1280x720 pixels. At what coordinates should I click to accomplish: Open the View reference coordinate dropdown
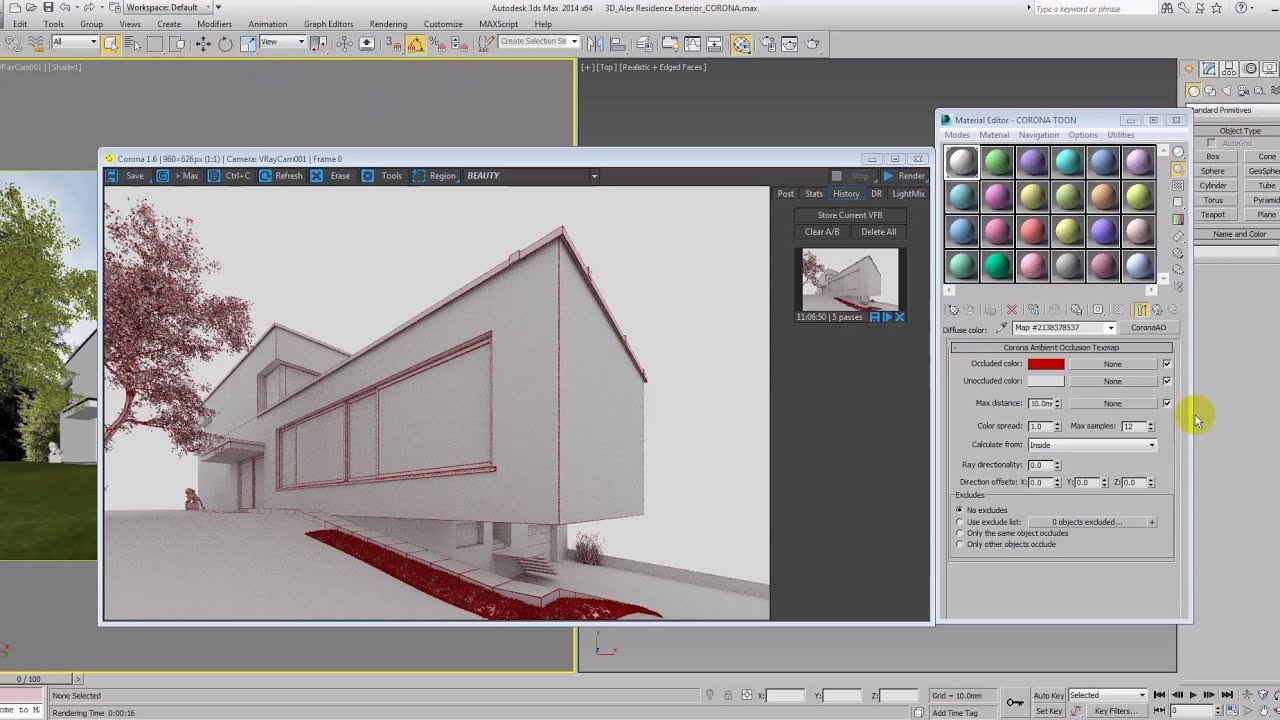(283, 42)
